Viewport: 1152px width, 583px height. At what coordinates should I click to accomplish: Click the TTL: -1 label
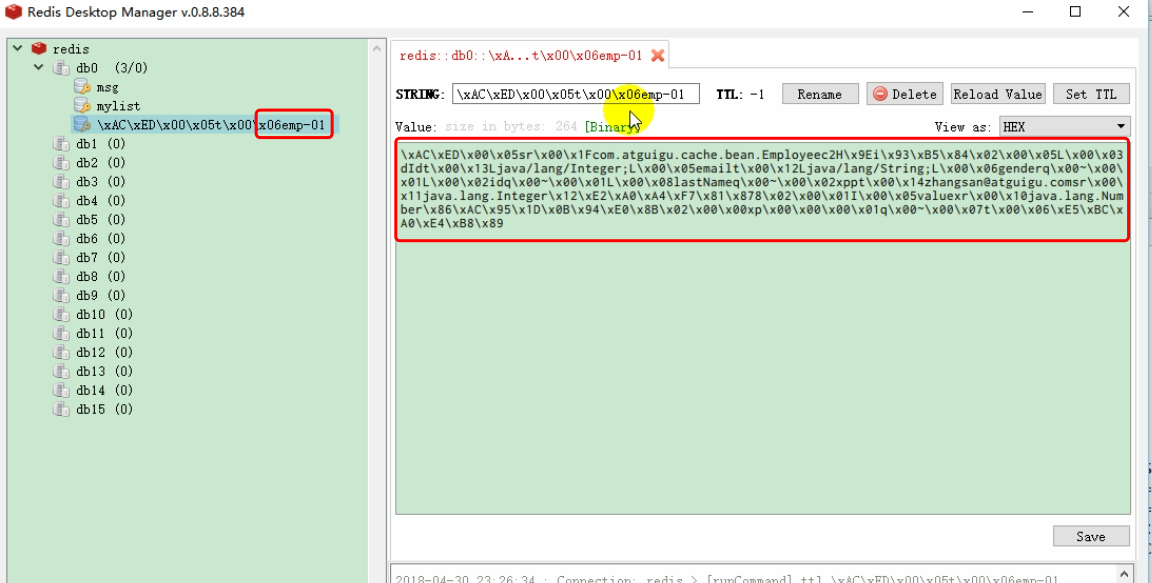point(741,94)
